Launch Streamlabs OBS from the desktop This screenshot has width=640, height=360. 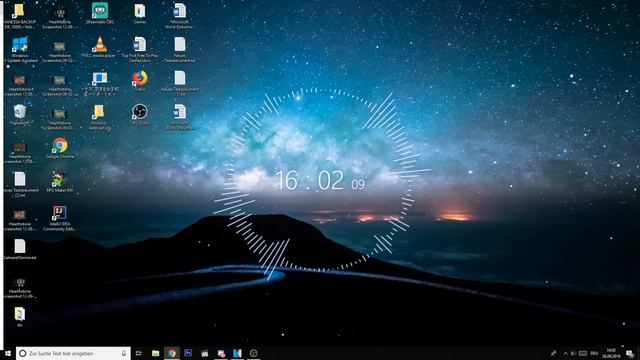100,14
